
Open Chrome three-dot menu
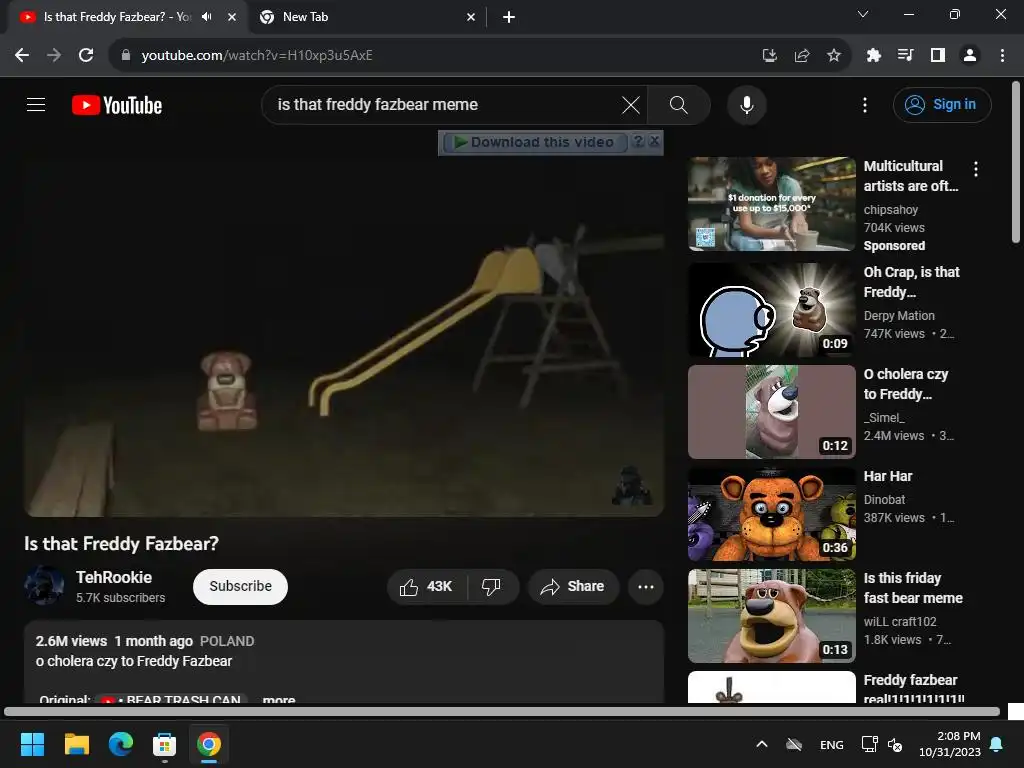pos(1002,56)
